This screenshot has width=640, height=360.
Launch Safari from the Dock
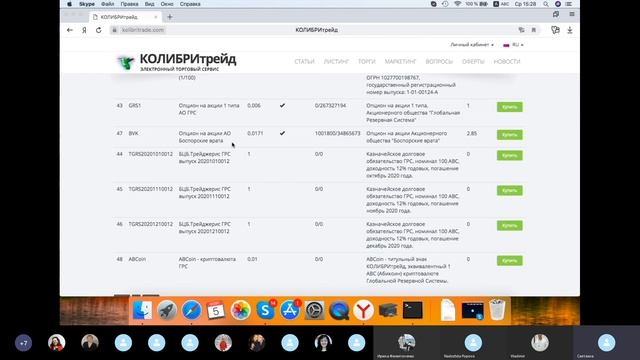[x=191, y=311]
